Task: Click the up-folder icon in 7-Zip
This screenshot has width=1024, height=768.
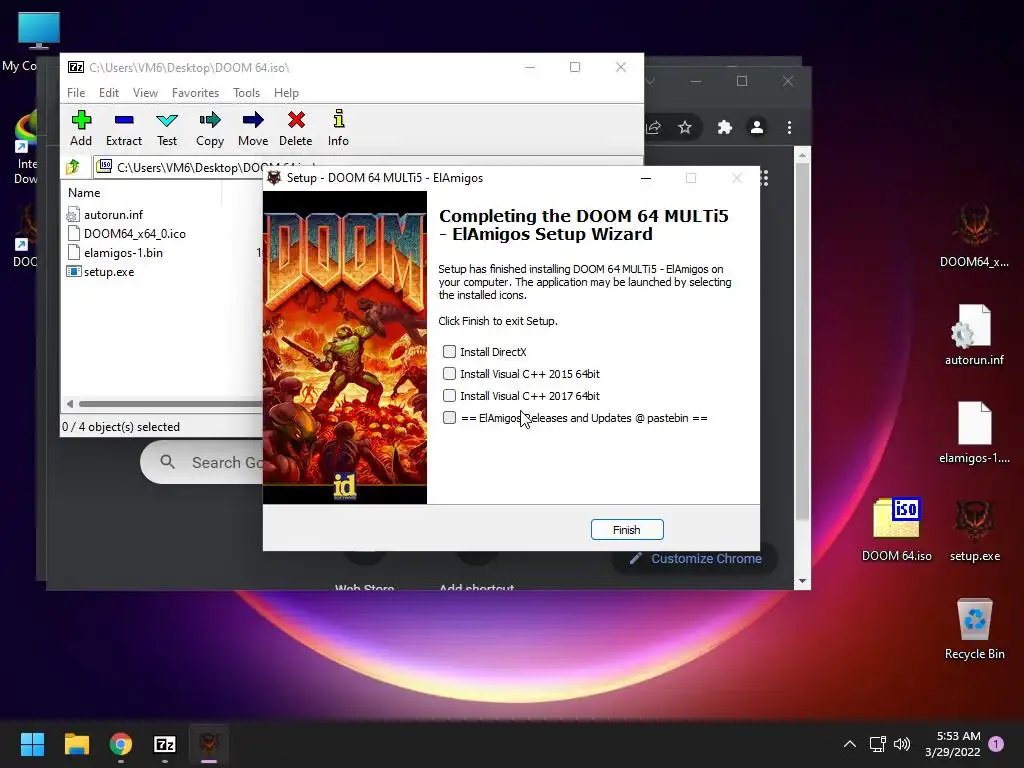Action: pos(72,167)
